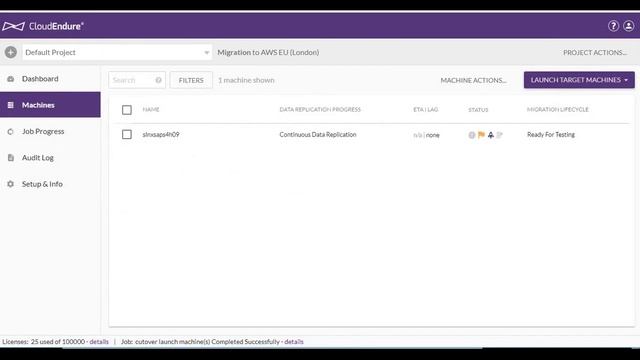
Task: Click the FILTERS button
Action: (x=191, y=80)
